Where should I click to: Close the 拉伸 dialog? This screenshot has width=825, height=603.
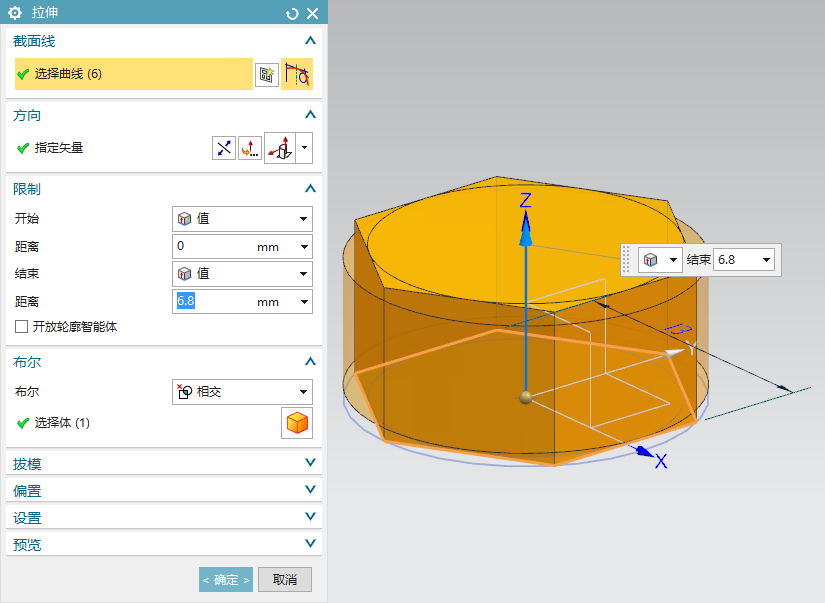(x=313, y=13)
